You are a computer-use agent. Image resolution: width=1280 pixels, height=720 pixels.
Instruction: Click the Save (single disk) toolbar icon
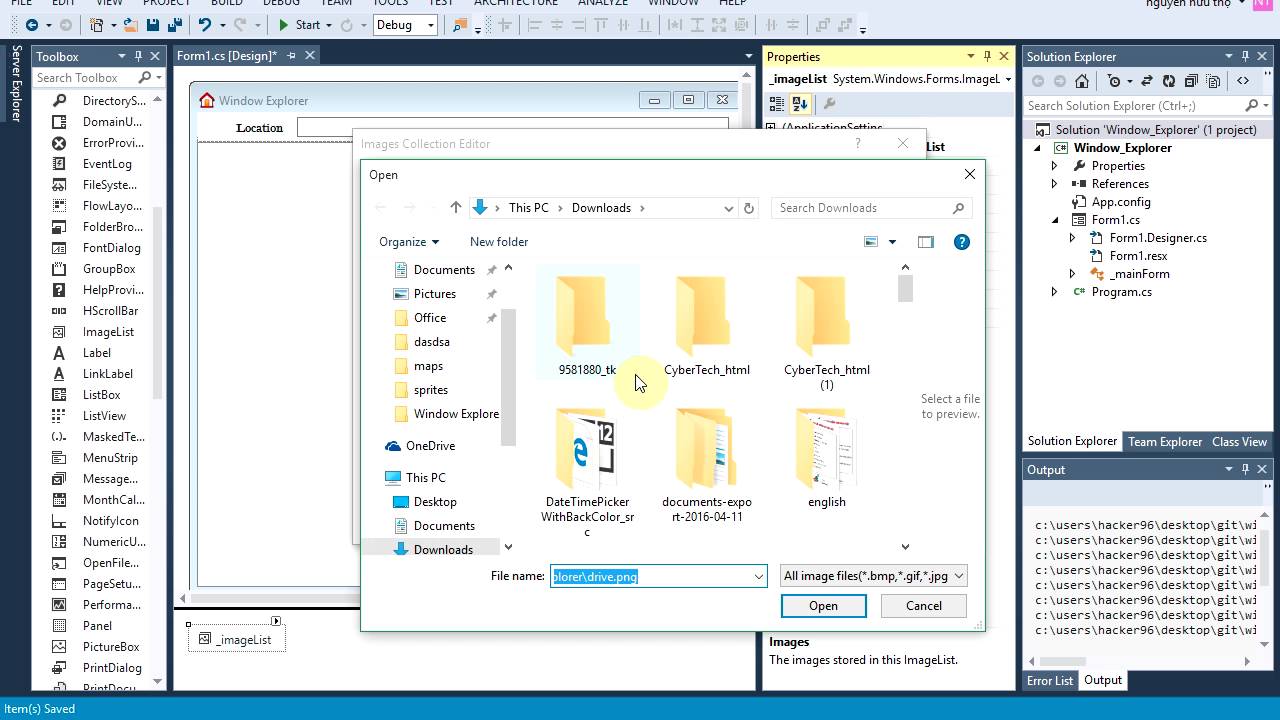[x=152, y=25]
